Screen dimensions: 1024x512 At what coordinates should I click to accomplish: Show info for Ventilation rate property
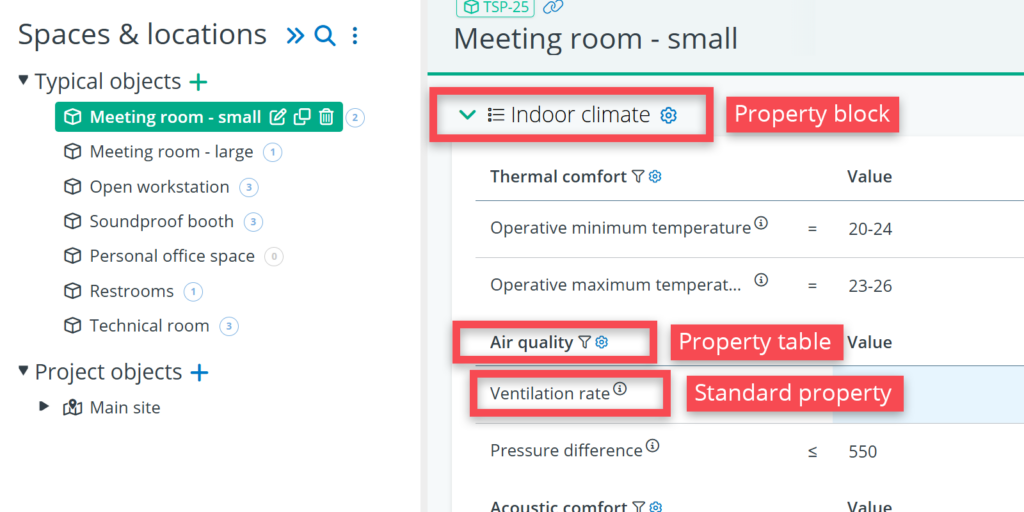coord(620,389)
